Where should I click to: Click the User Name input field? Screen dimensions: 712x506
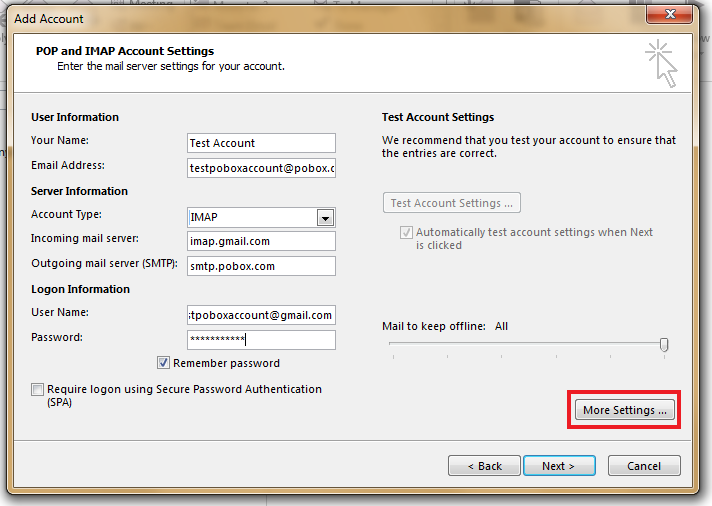coord(261,315)
